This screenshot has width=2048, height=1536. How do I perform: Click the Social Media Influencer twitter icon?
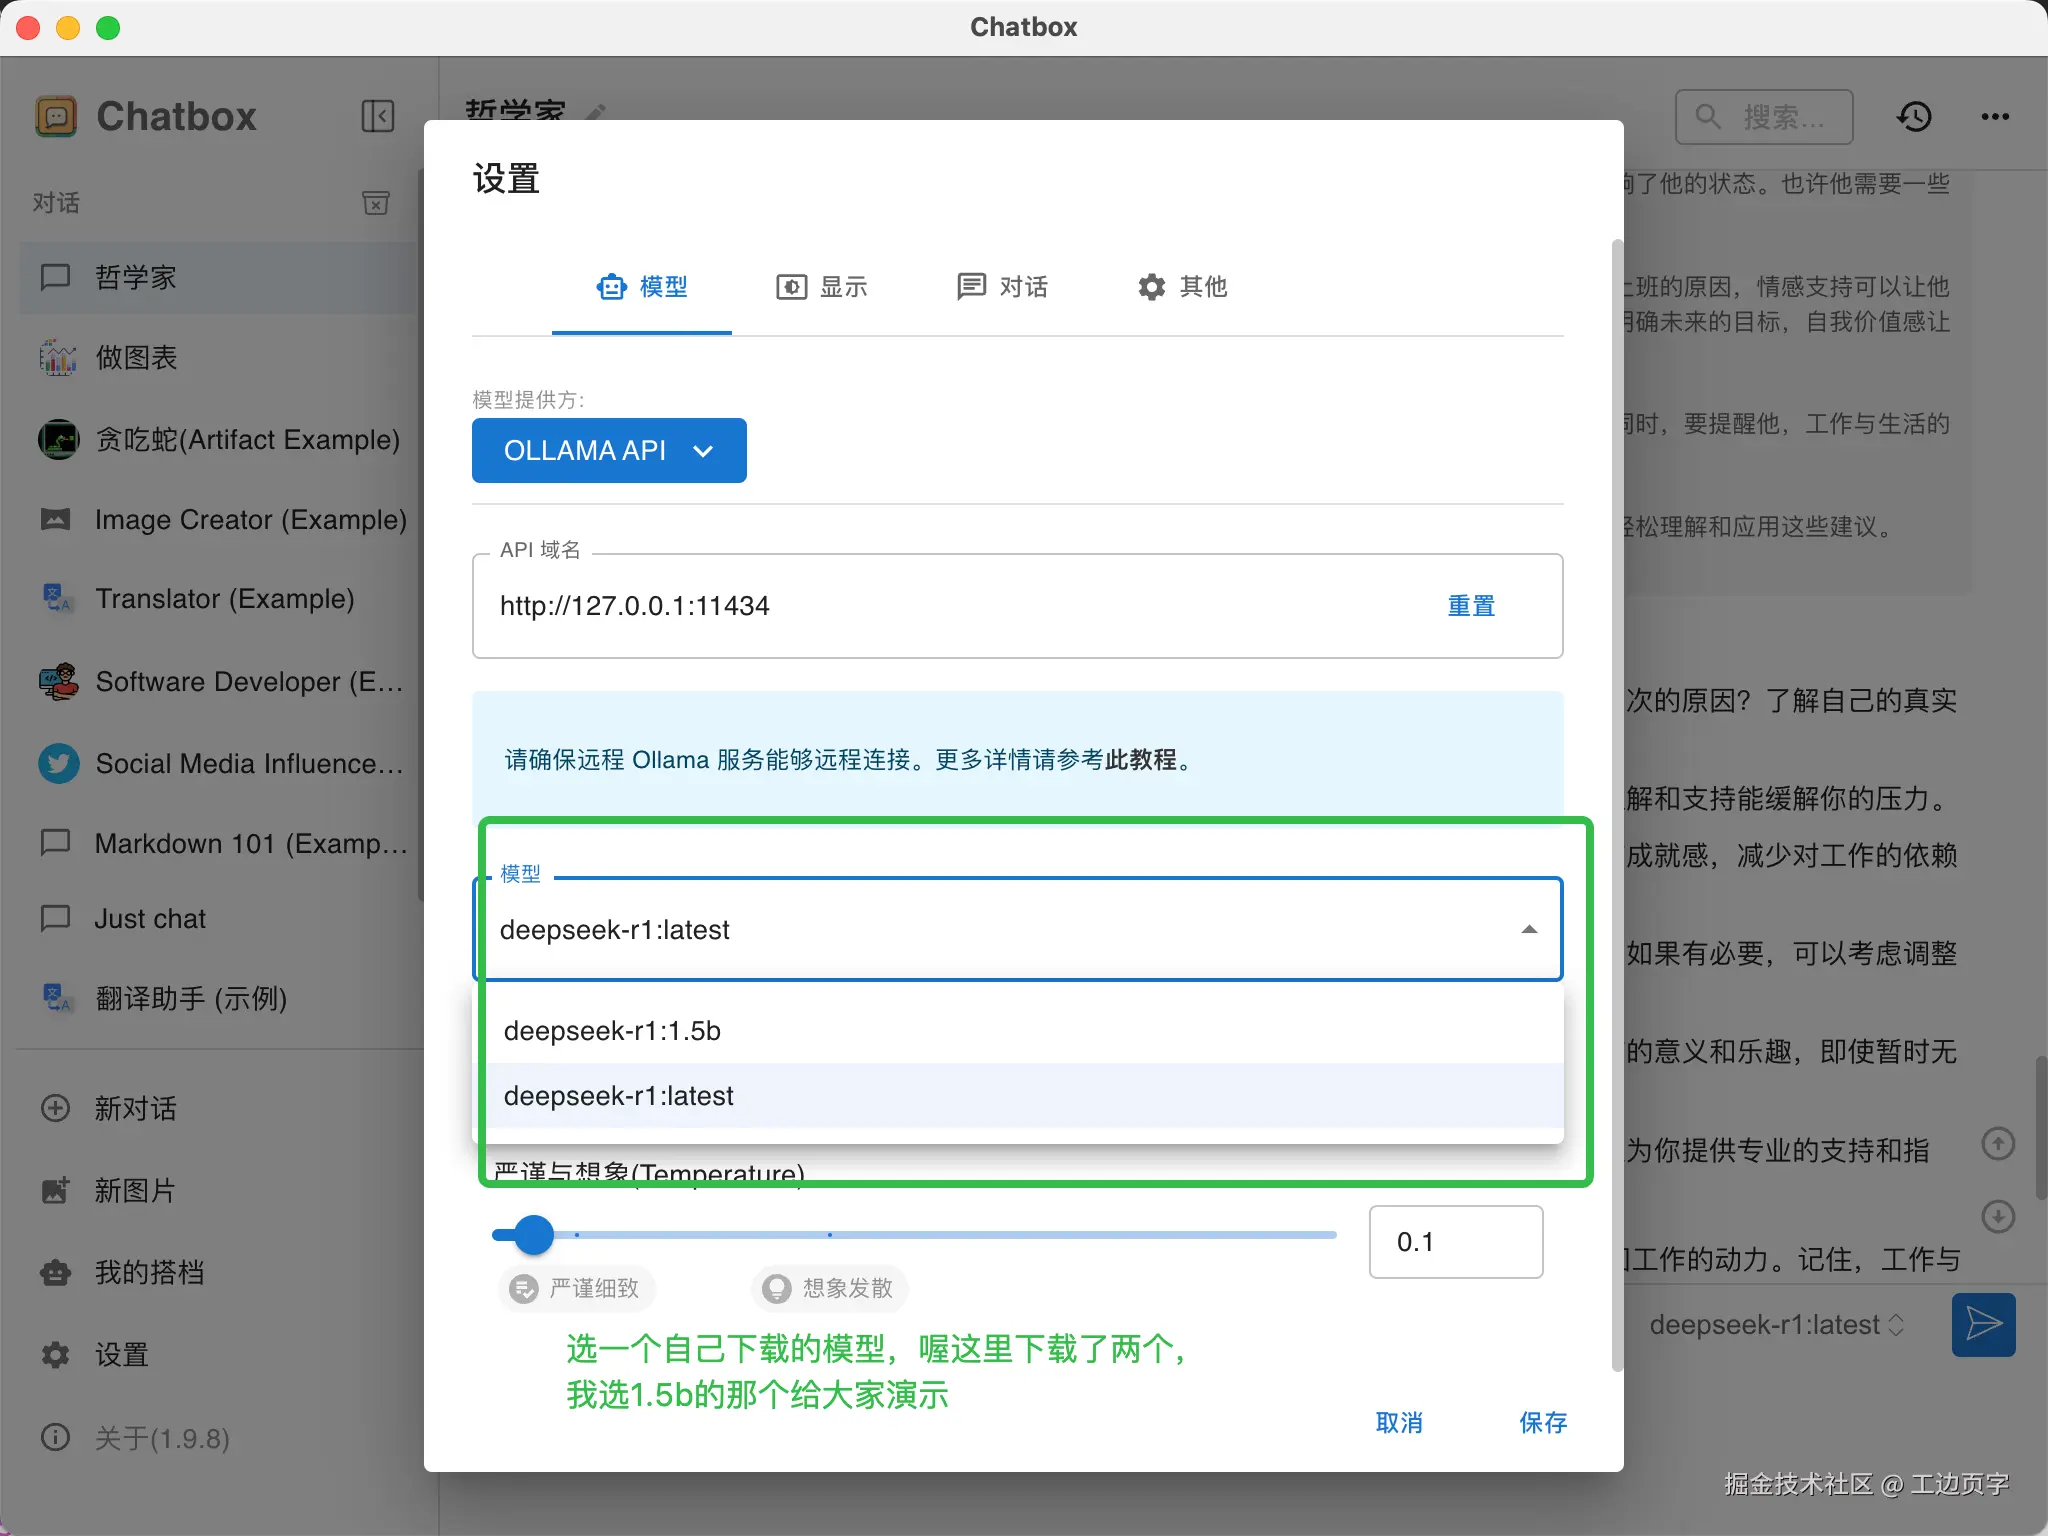[59, 763]
